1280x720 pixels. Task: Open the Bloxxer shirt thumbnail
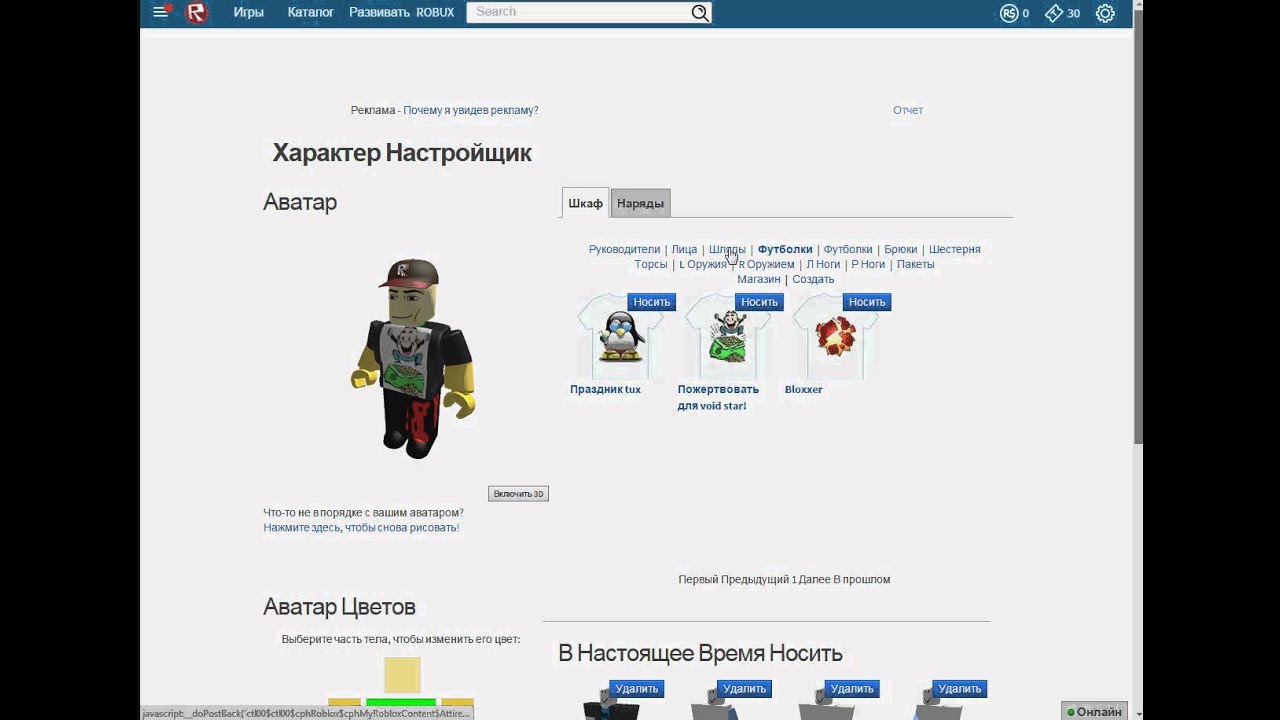tap(835, 337)
